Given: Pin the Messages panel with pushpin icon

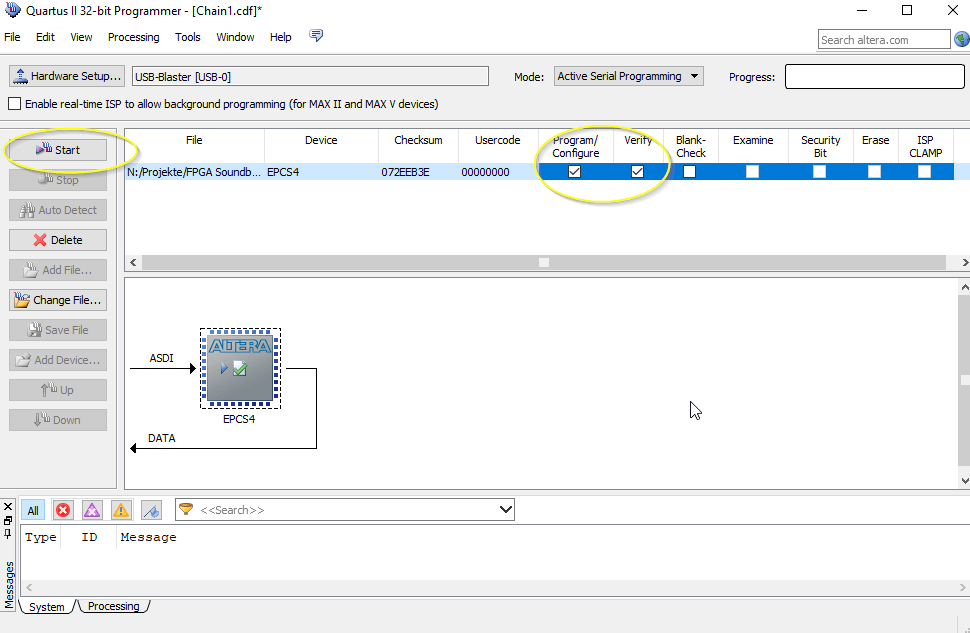Looking at the screenshot, I should point(8,521).
